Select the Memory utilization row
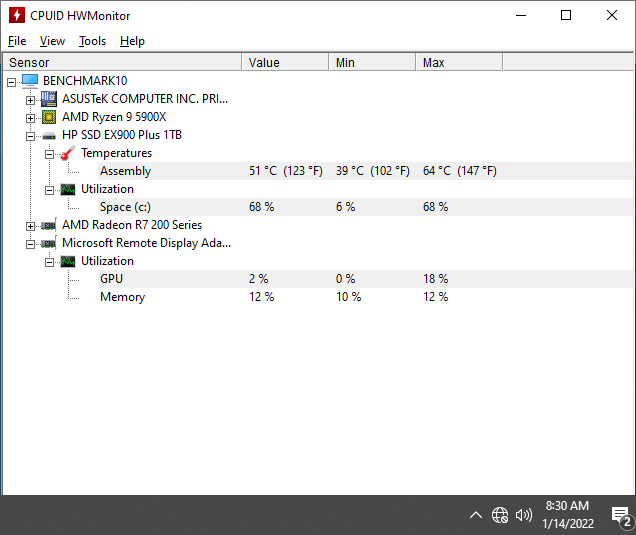Viewport: 636px width, 535px height. tap(365, 297)
